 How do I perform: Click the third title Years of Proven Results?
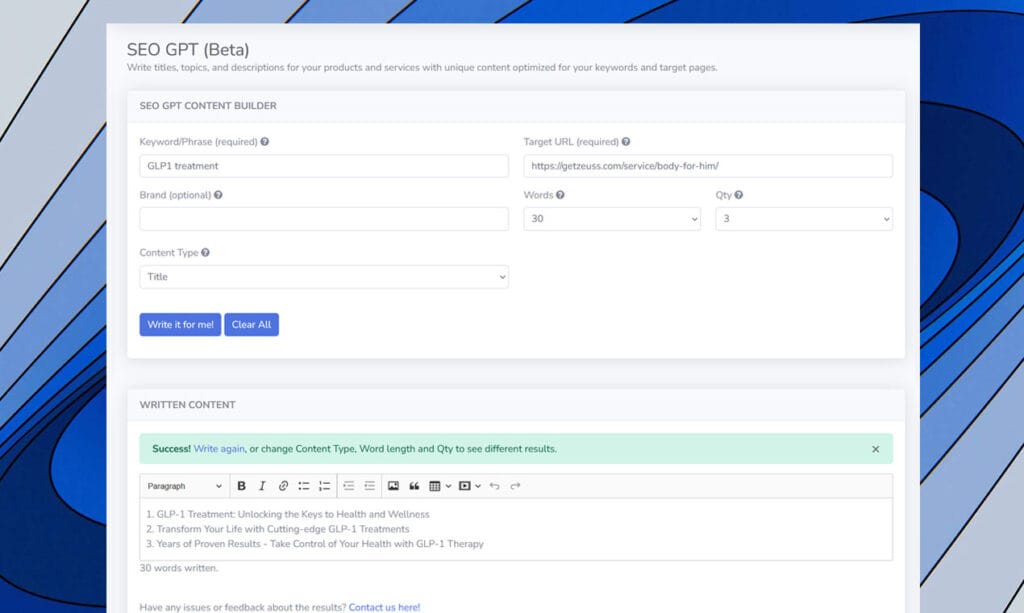coord(320,544)
